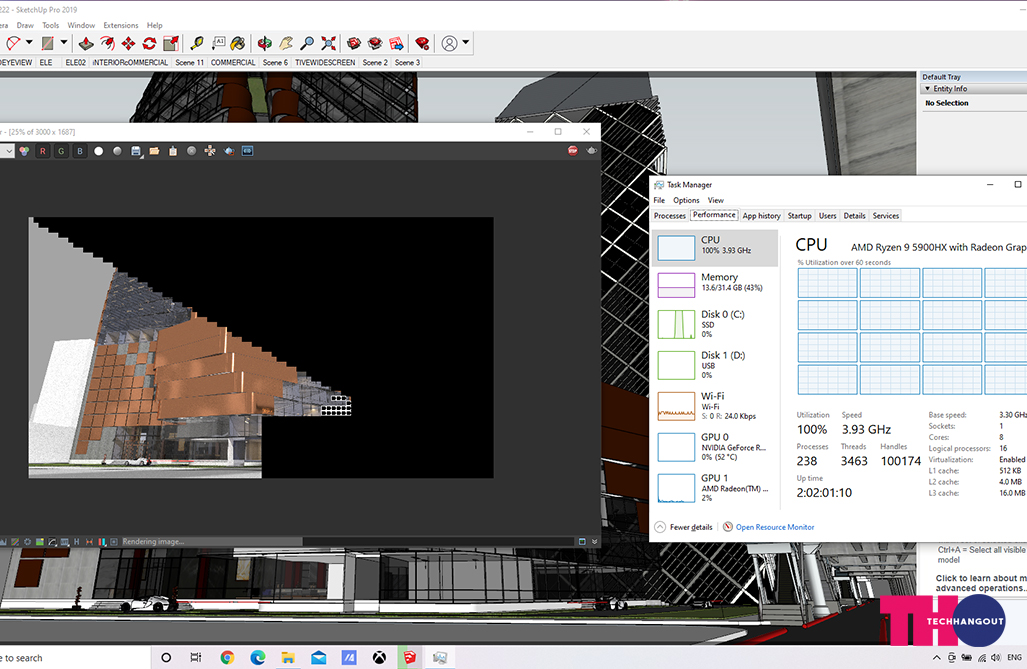
Task: Open Extension Warehouse from the toolbar
Action: coord(375,44)
